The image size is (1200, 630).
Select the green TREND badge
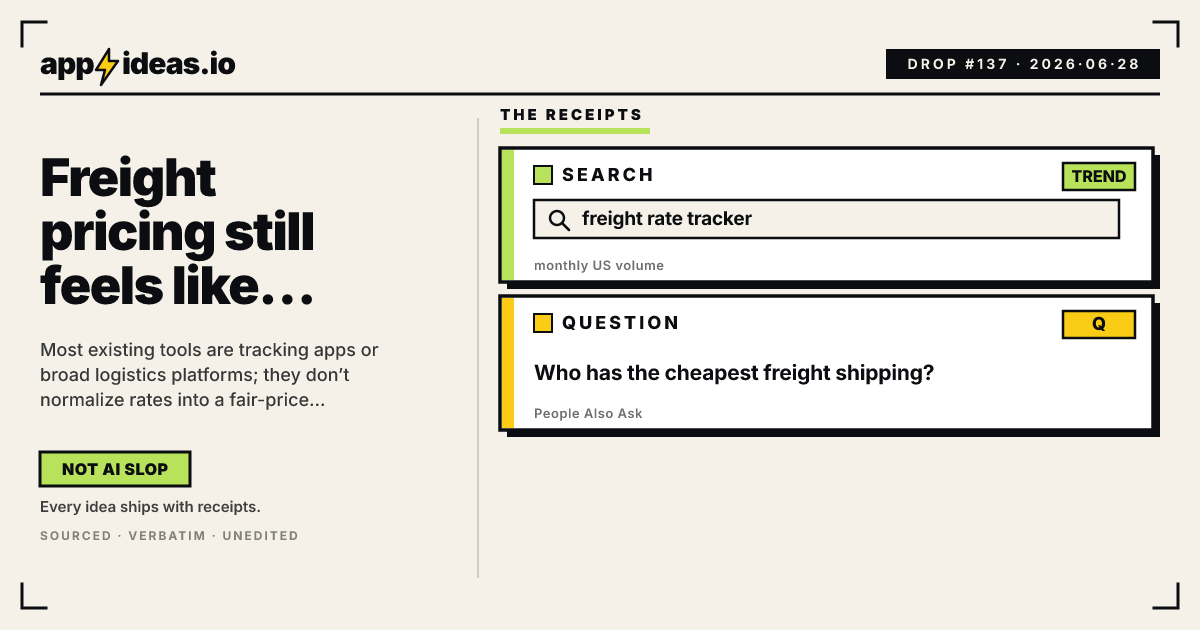coord(1098,176)
